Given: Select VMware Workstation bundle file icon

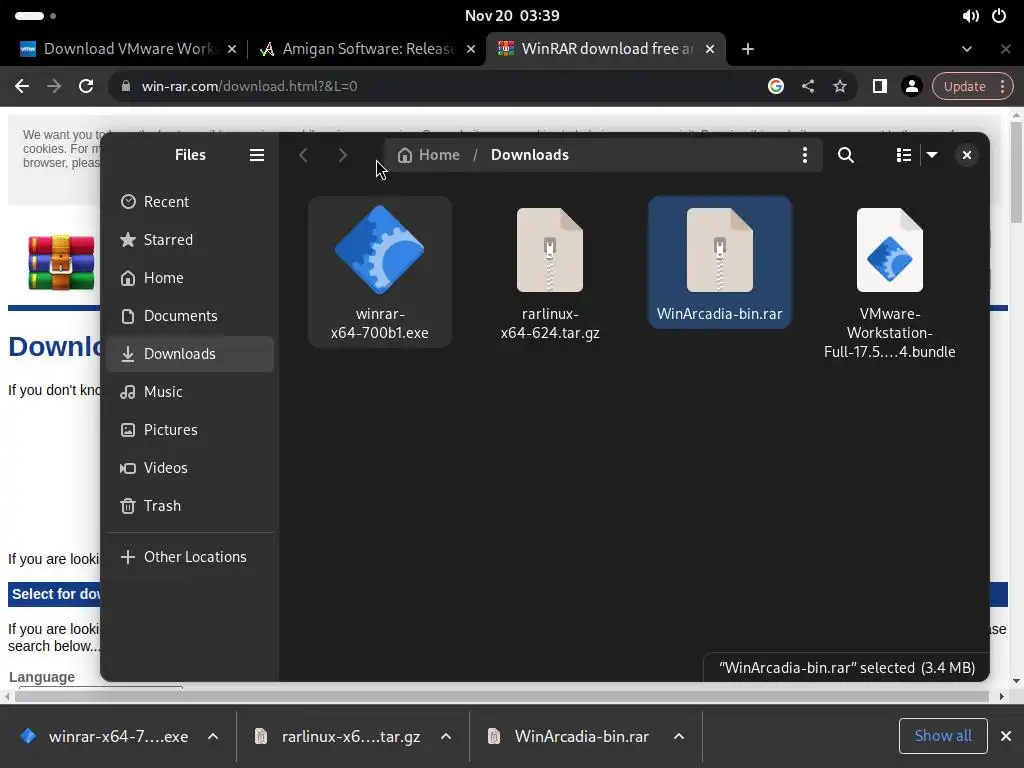Looking at the screenshot, I should click(889, 249).
